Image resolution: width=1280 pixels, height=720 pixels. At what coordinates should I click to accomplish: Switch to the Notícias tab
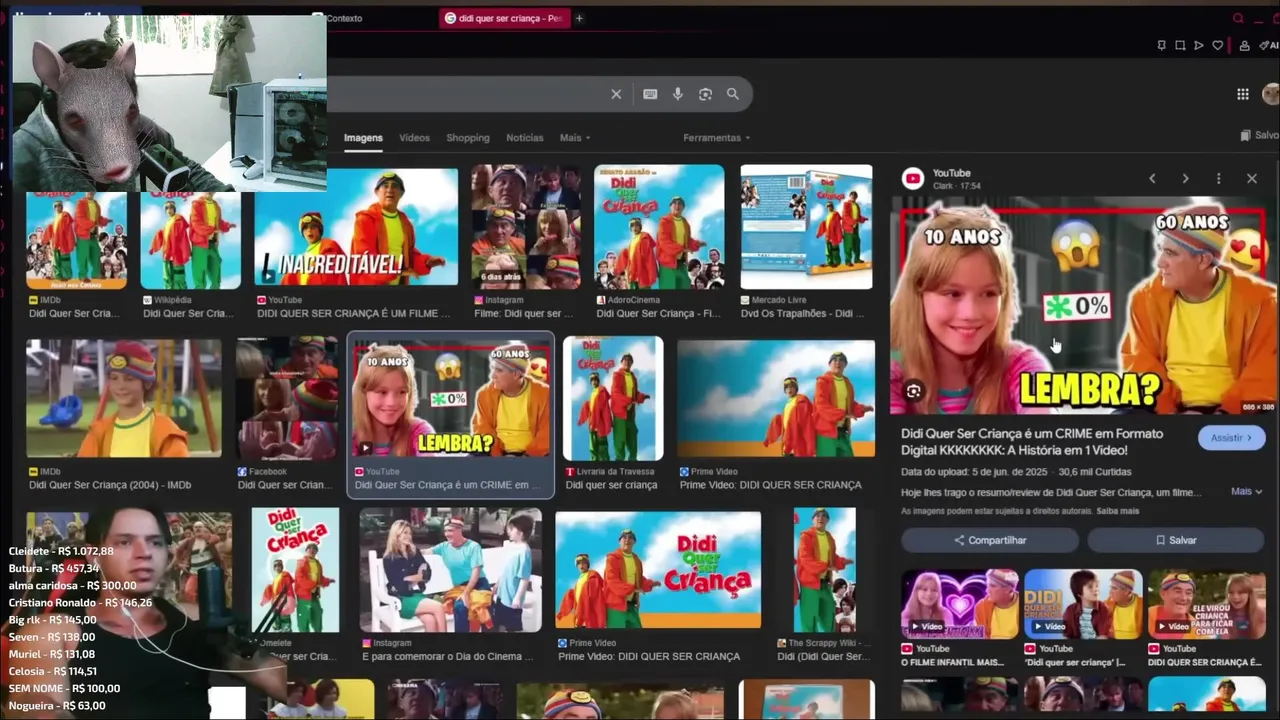[x=525, y=138]
